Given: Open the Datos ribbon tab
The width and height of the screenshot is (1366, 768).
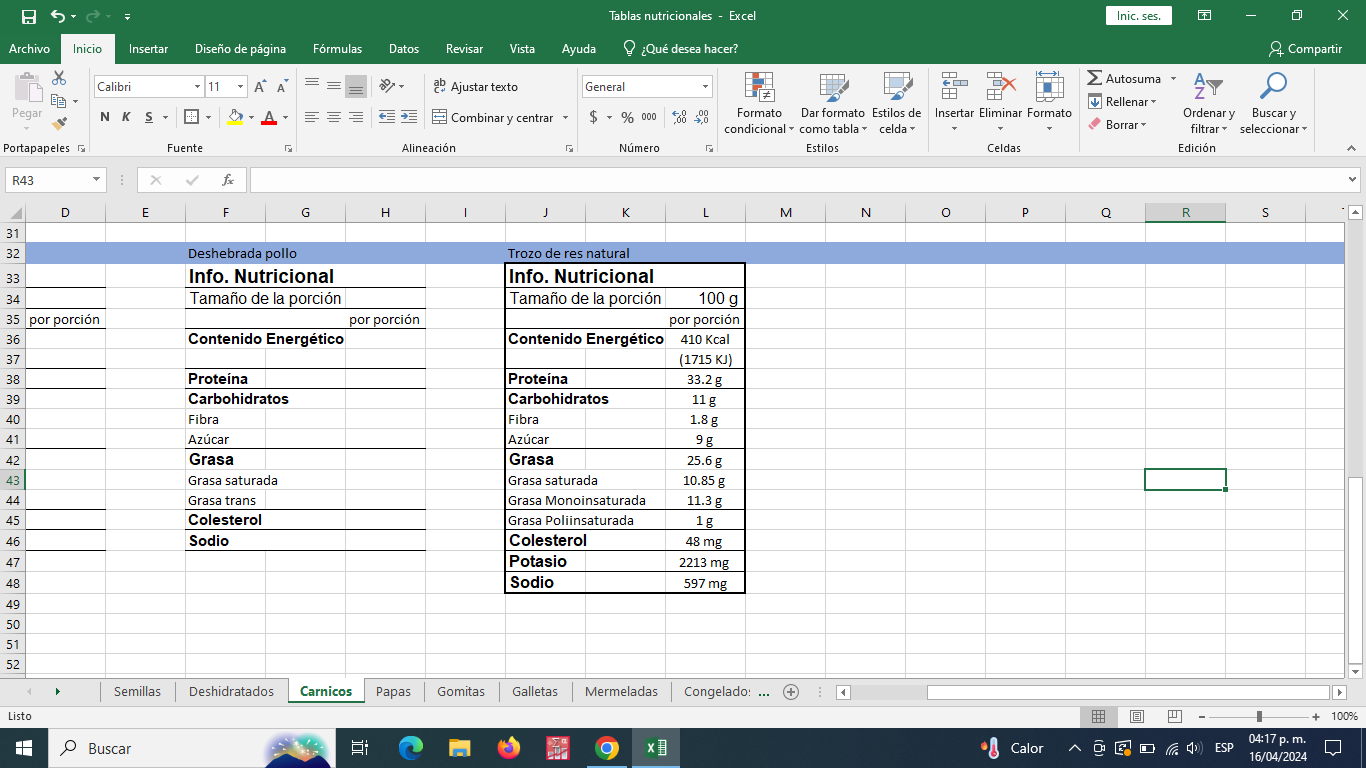Looking at the screenshot, I should point(404,48).
